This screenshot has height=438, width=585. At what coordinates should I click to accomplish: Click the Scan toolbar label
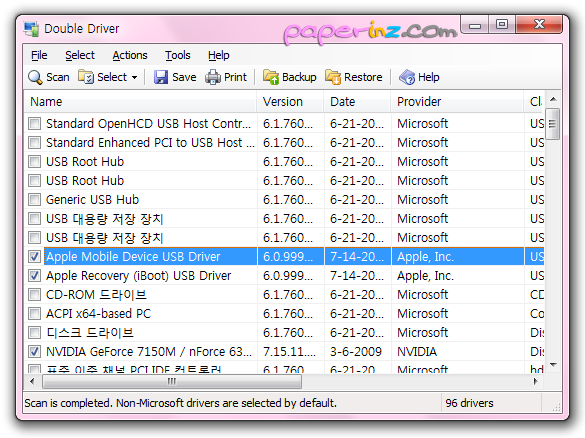[x=57, y=77]
